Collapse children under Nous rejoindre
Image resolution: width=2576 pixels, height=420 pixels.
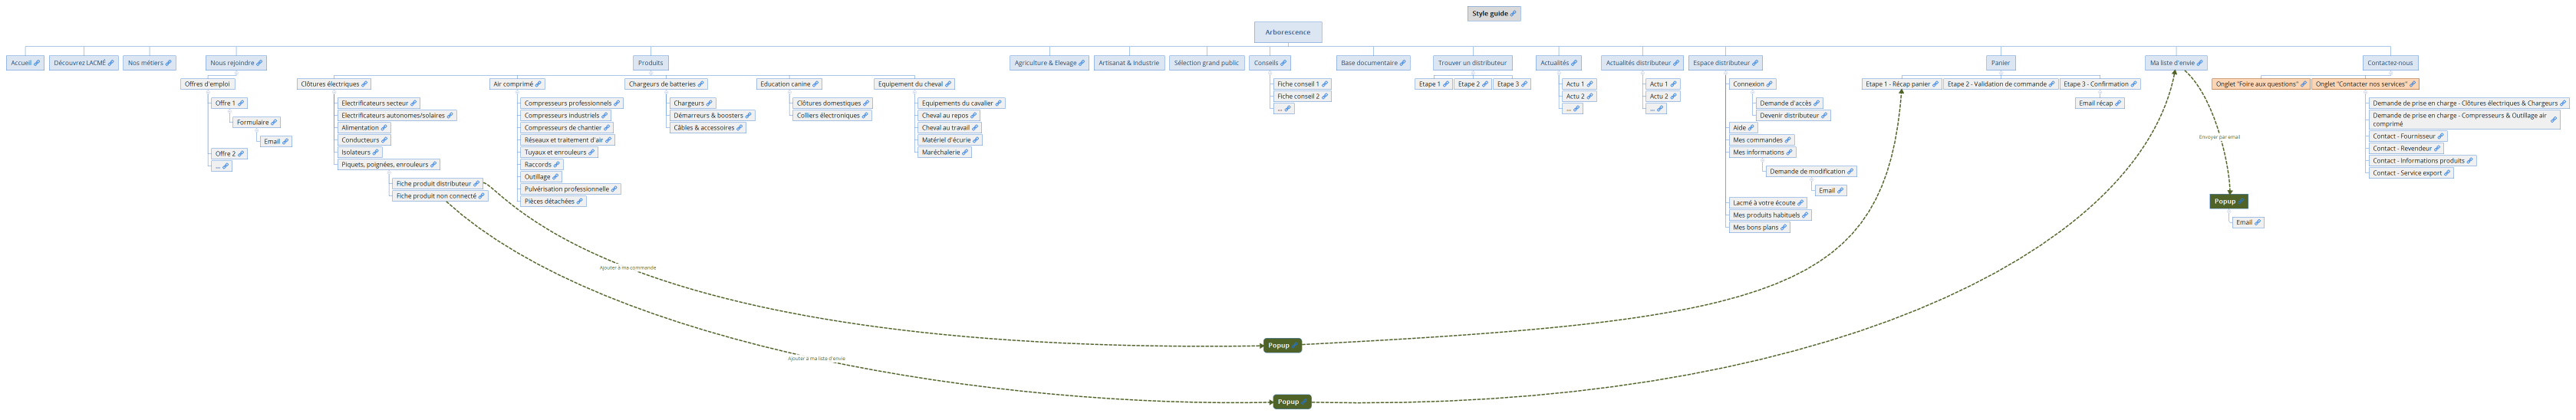pyautogui.click(x=236, y=72)
